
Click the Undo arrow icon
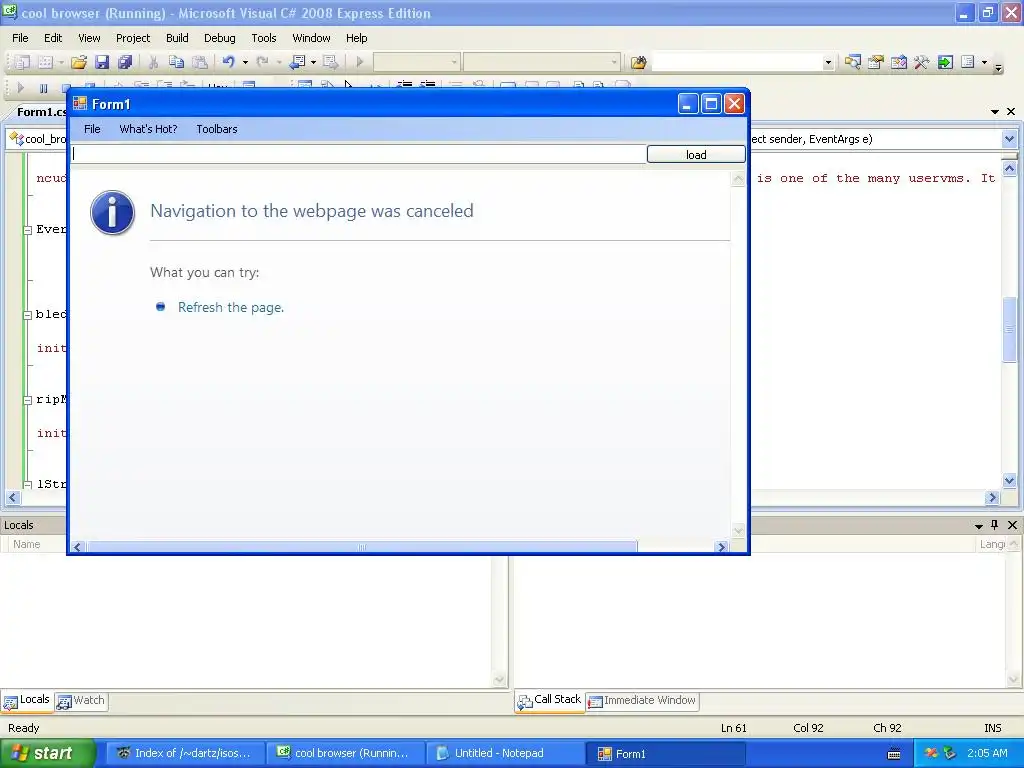(229, 62)
